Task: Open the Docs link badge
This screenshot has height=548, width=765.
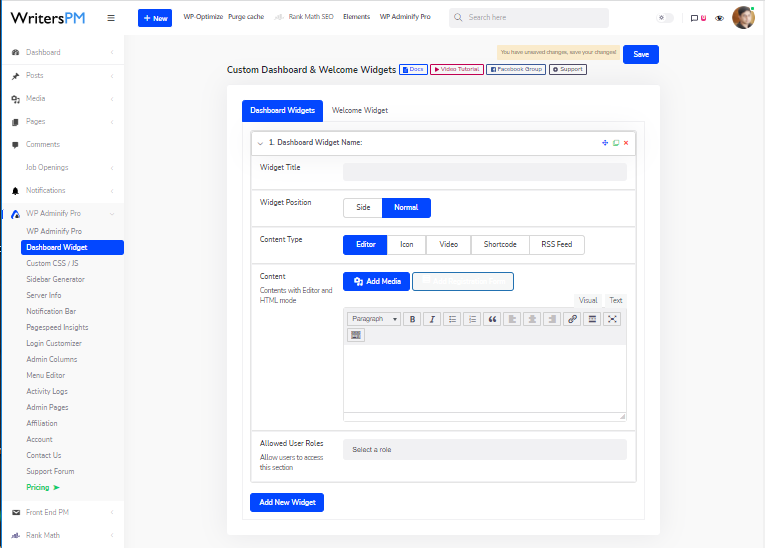Action: click(413, 70)
